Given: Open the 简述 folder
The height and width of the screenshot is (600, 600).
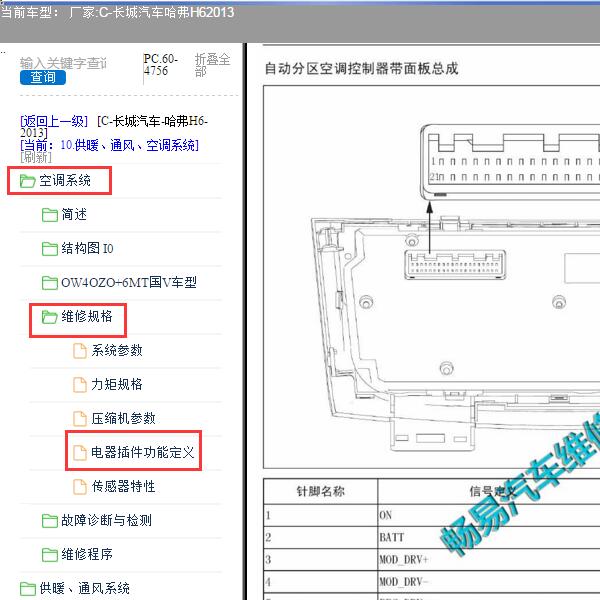Looking at the screenshot, I should 74,214.
